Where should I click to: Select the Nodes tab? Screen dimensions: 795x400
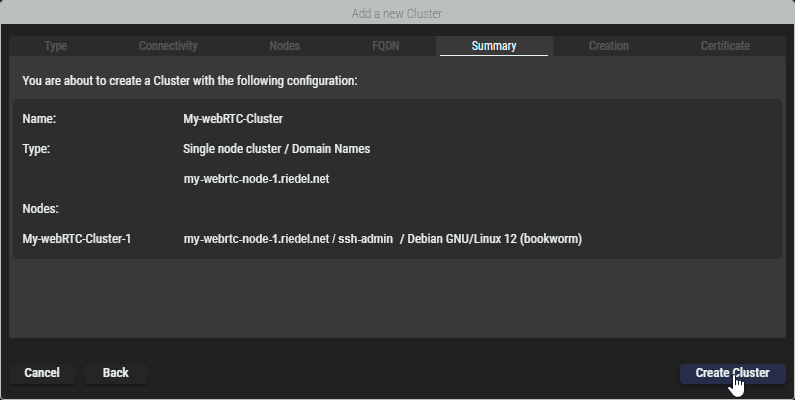click(x=284, y=46)
